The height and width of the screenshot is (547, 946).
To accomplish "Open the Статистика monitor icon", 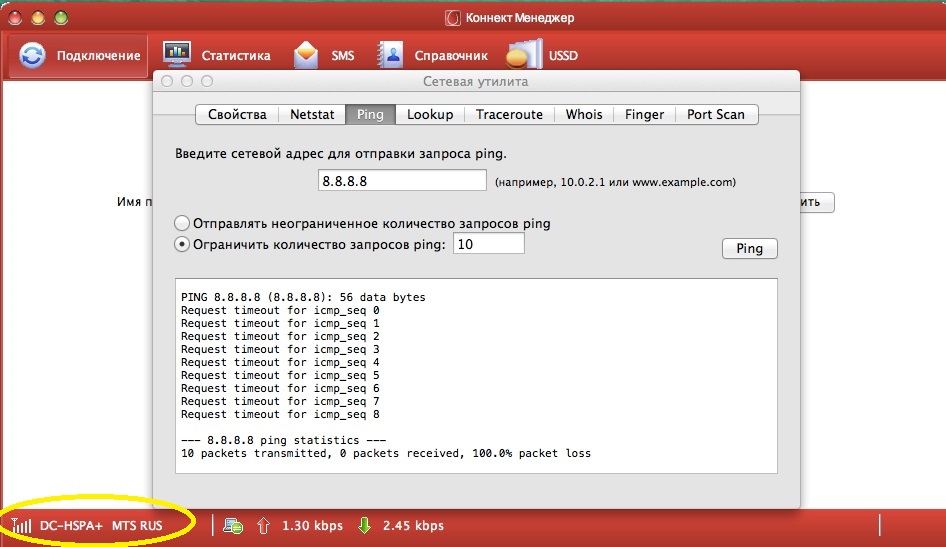I will pyautogui.click(x=177, y=55).
